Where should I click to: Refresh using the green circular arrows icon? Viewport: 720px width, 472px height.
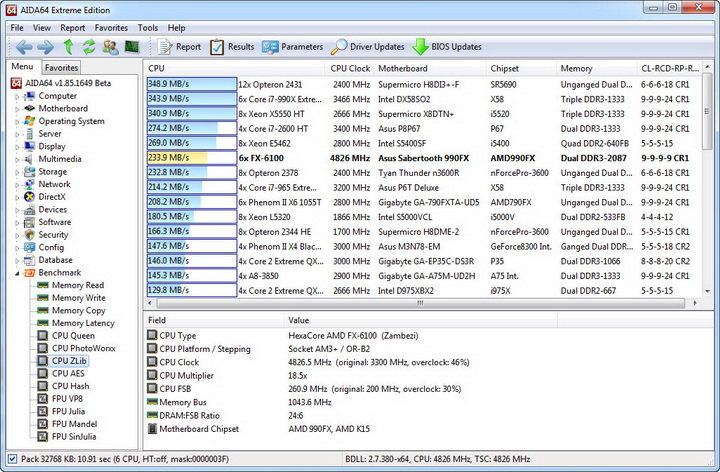tap(89, 47)
